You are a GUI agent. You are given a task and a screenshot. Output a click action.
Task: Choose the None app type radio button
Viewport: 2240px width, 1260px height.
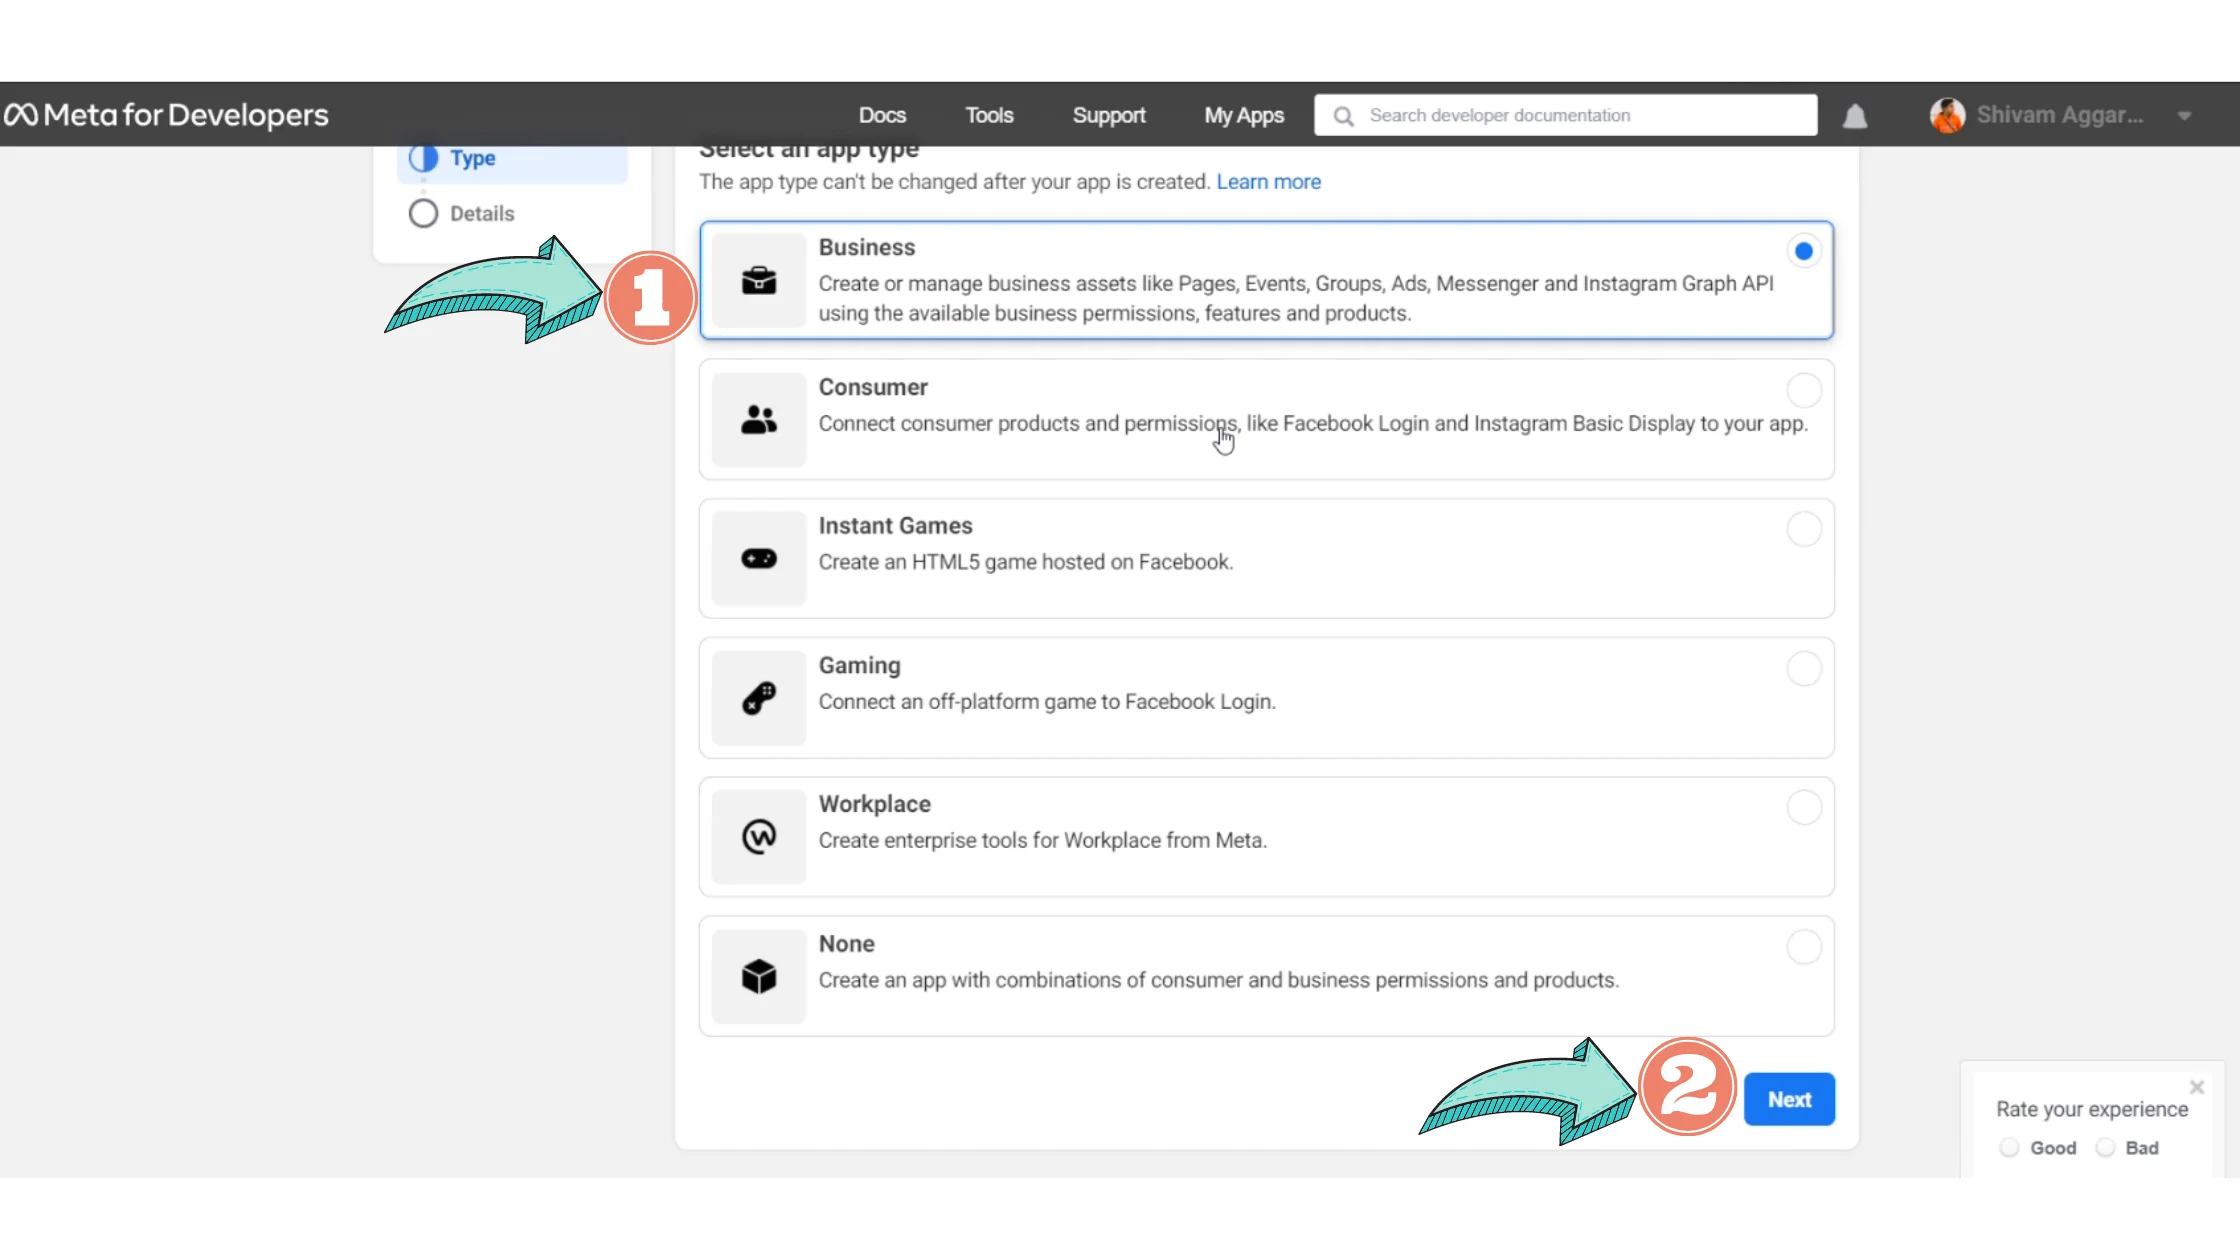(1803, 947)
